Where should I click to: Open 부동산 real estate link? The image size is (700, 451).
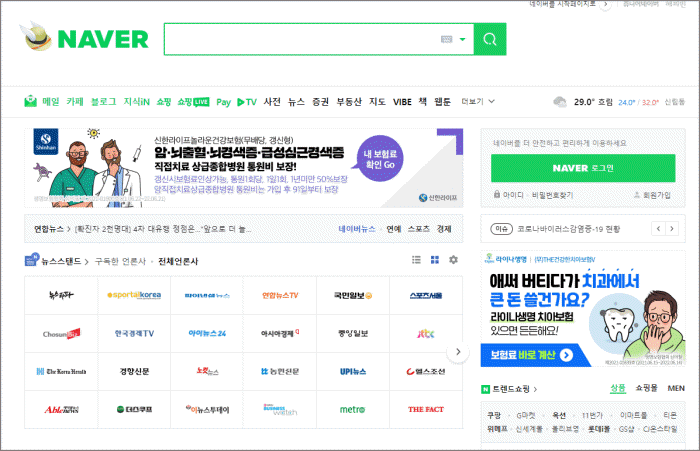[x=349, y=101]
